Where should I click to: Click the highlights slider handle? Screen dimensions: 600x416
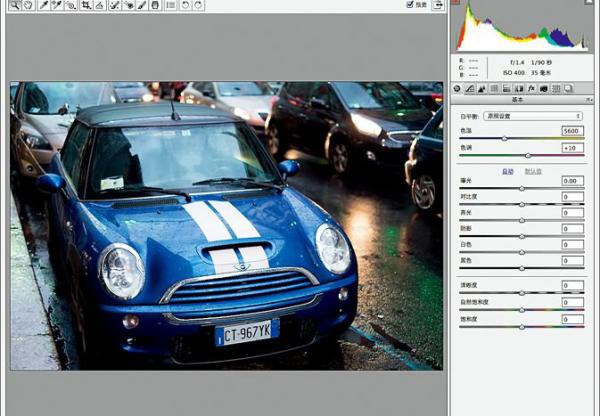point(522,220)
